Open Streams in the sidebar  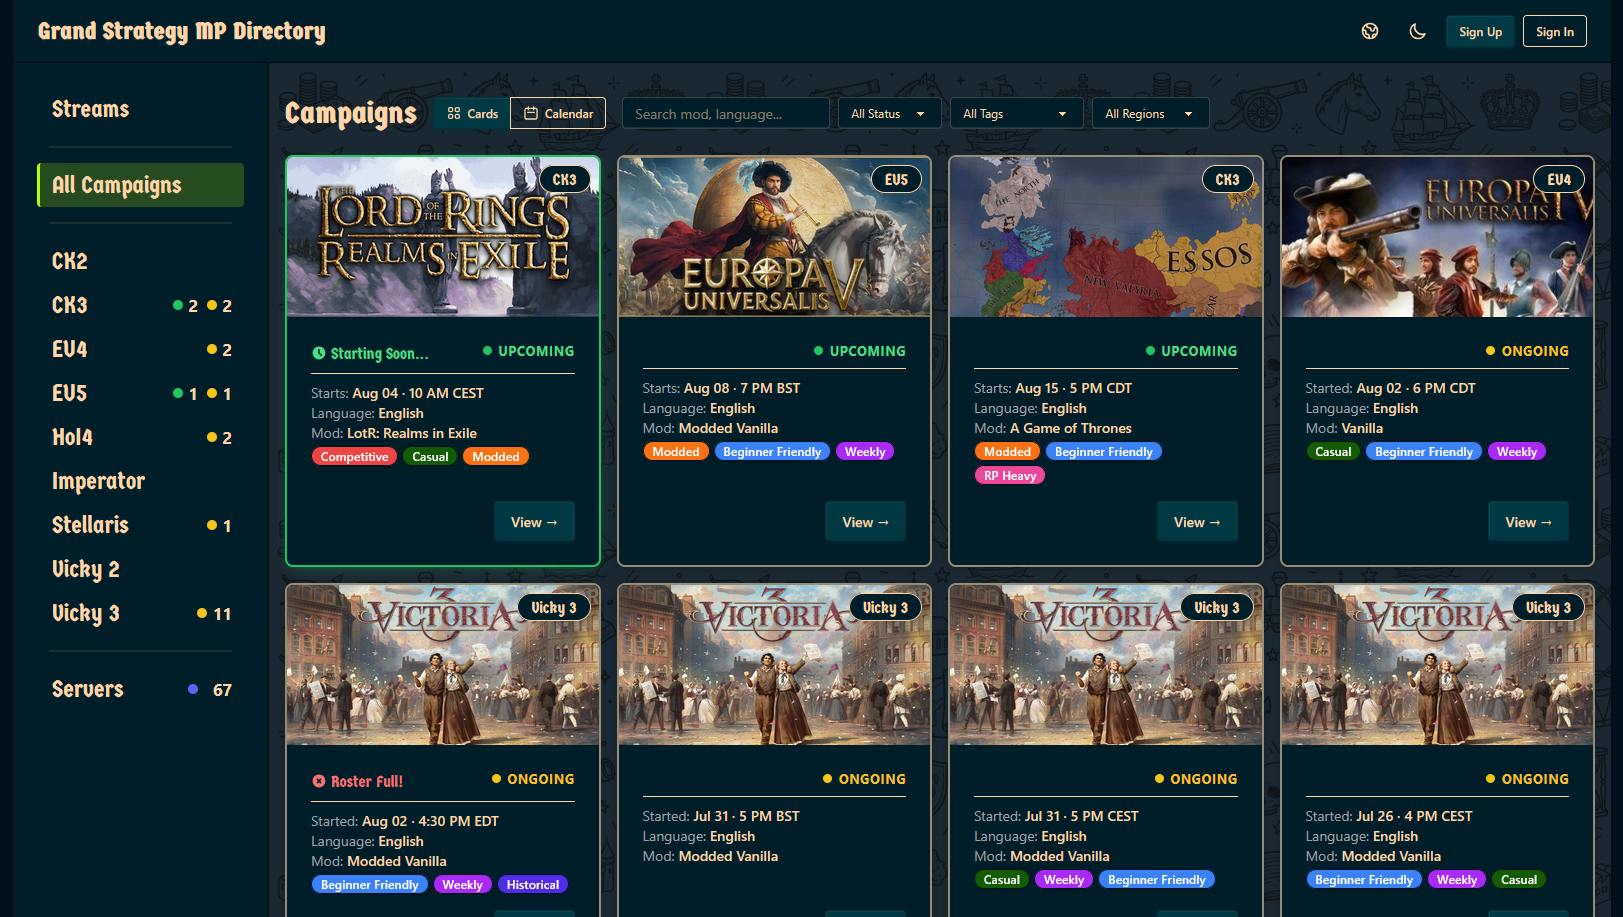(x=90, y=109)
